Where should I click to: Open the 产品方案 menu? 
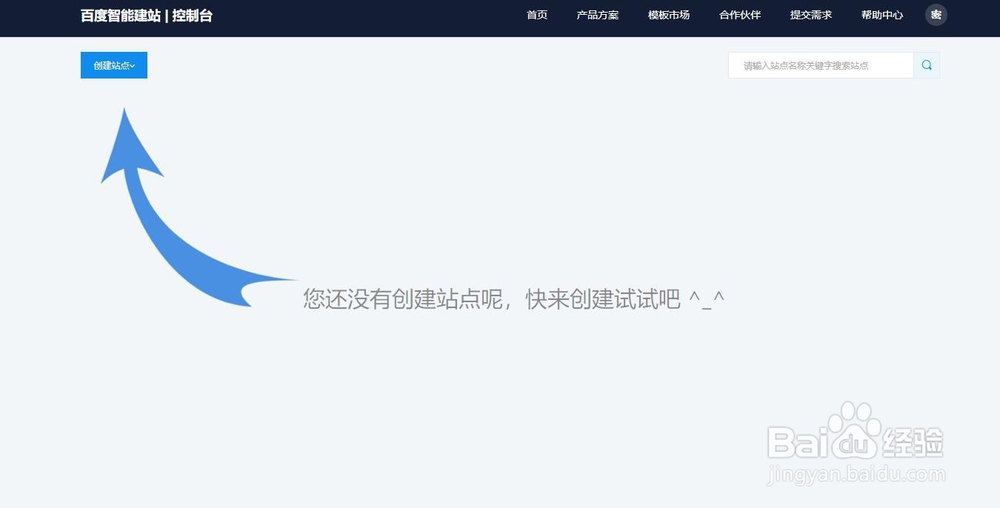[598, 15]
